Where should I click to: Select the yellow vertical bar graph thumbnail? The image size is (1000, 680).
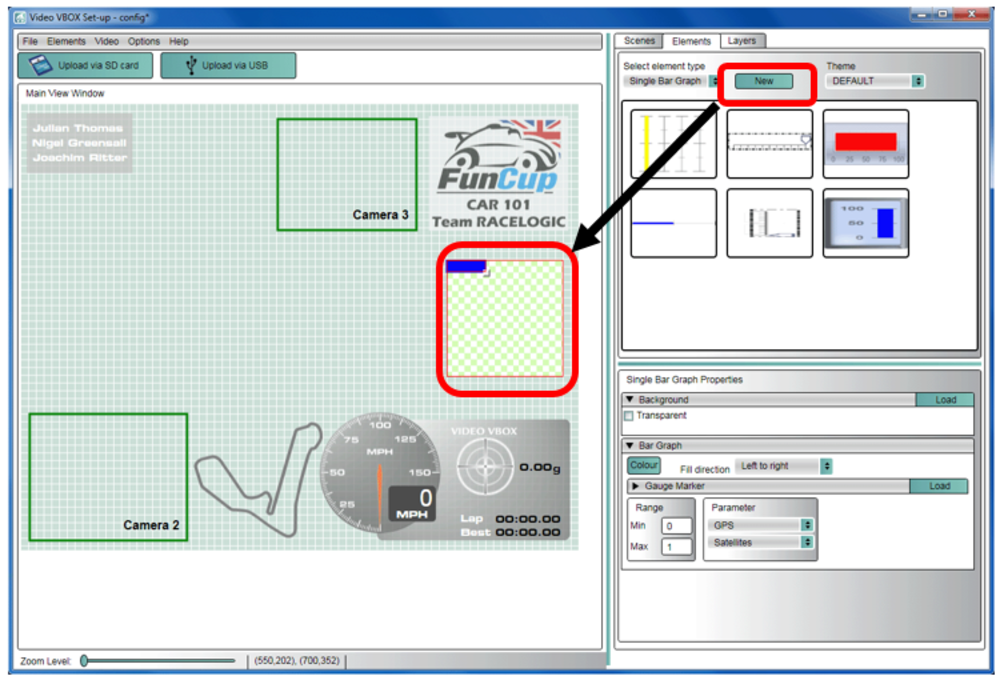tap(673, 144)
